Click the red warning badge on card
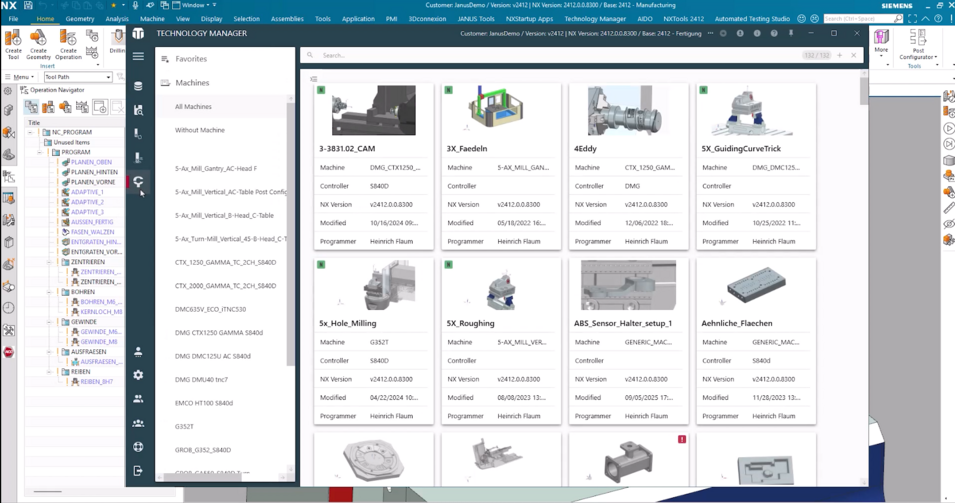The width and height of the screenshot is (955, 503). 682,439
